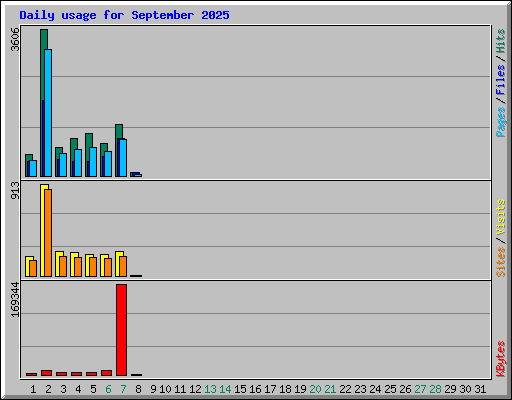
Task: Click day label 15 on the axis
Action: pyautogui.click(x=240, y=389)
